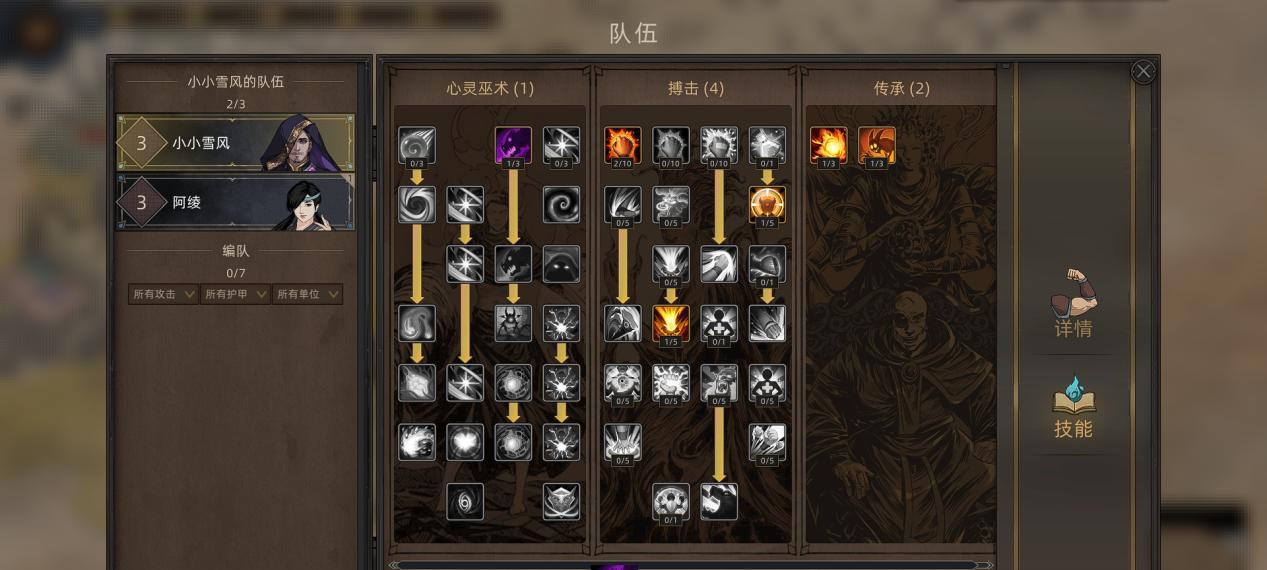Click the orange demon mask skill under 传承
The image size is (1267, 570).
[x=877, y=145]
